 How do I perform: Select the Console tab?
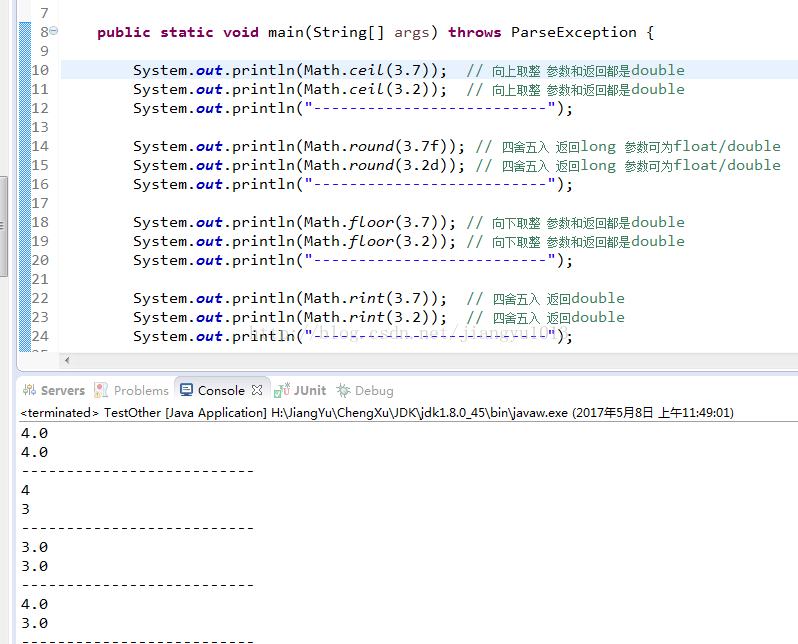pos(221,390)
